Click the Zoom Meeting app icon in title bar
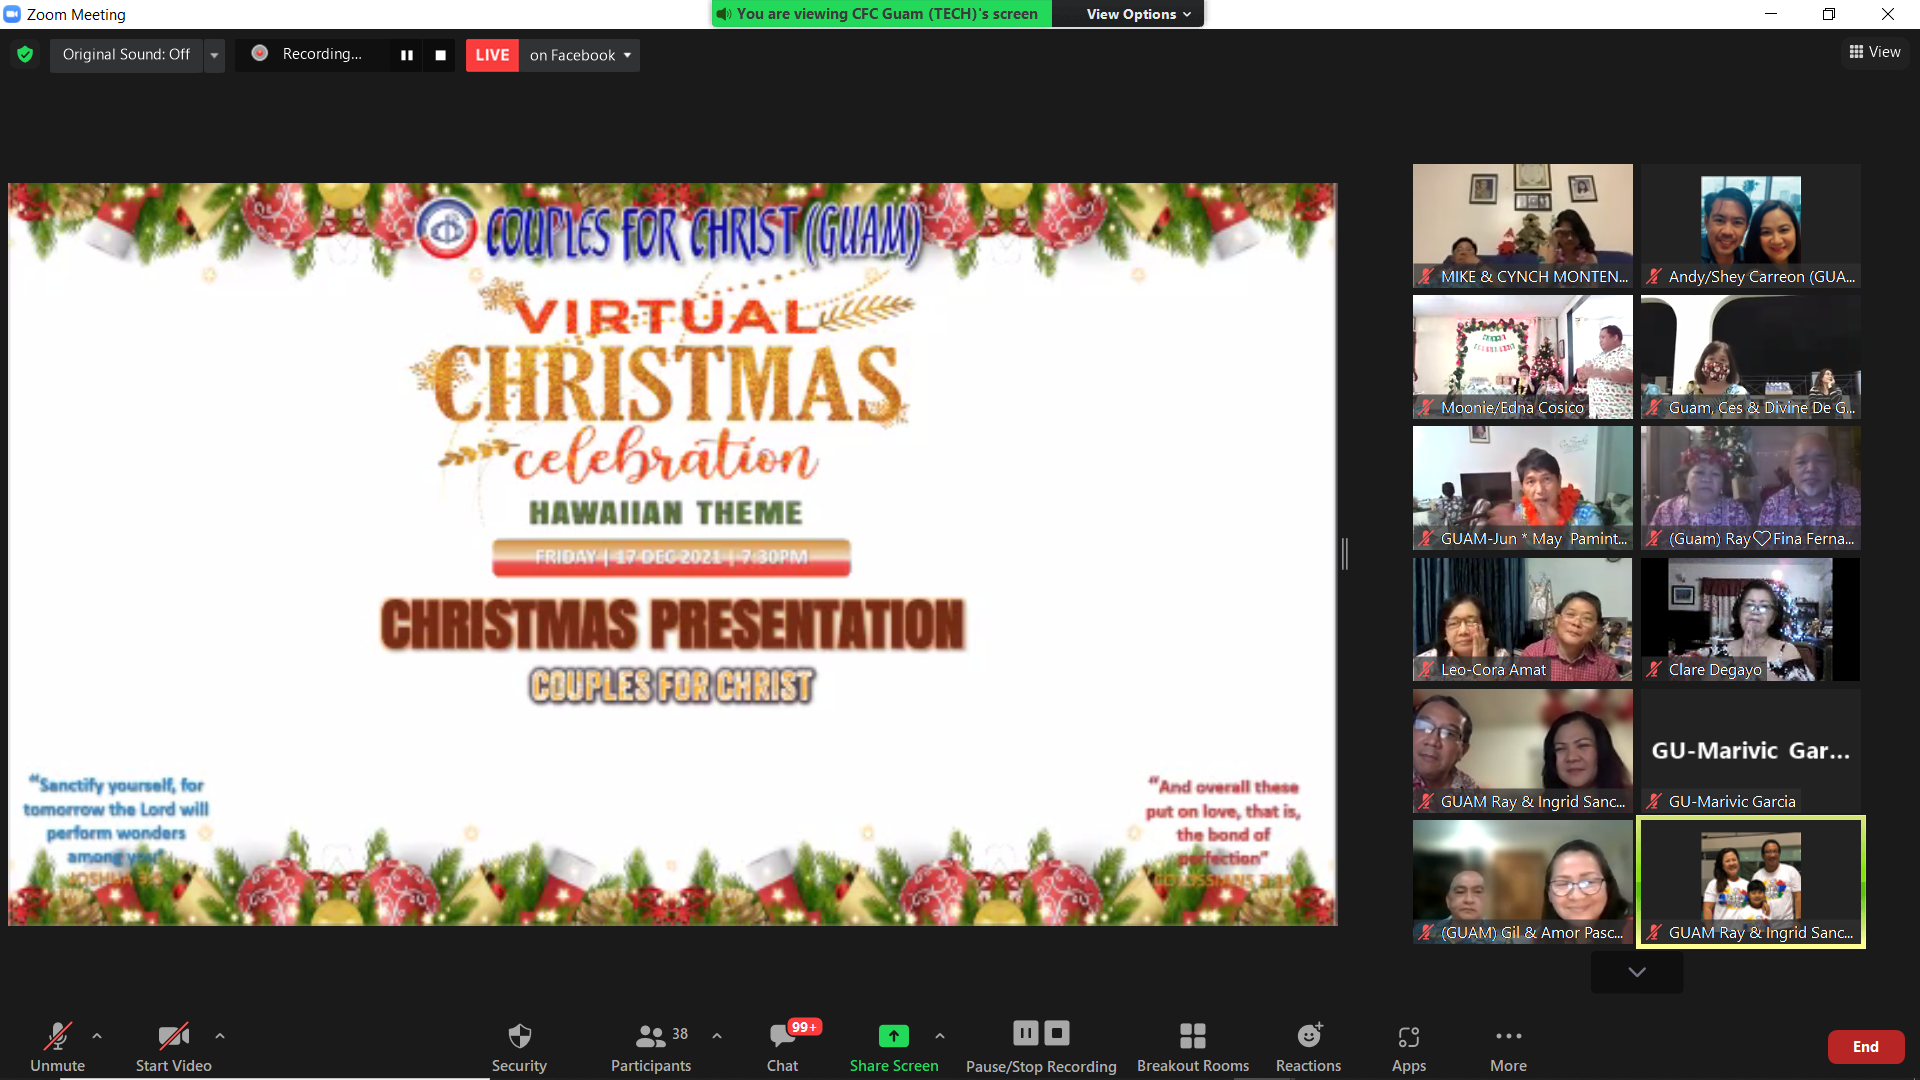Screen dimensions: 1920x1080 (12, 14)
